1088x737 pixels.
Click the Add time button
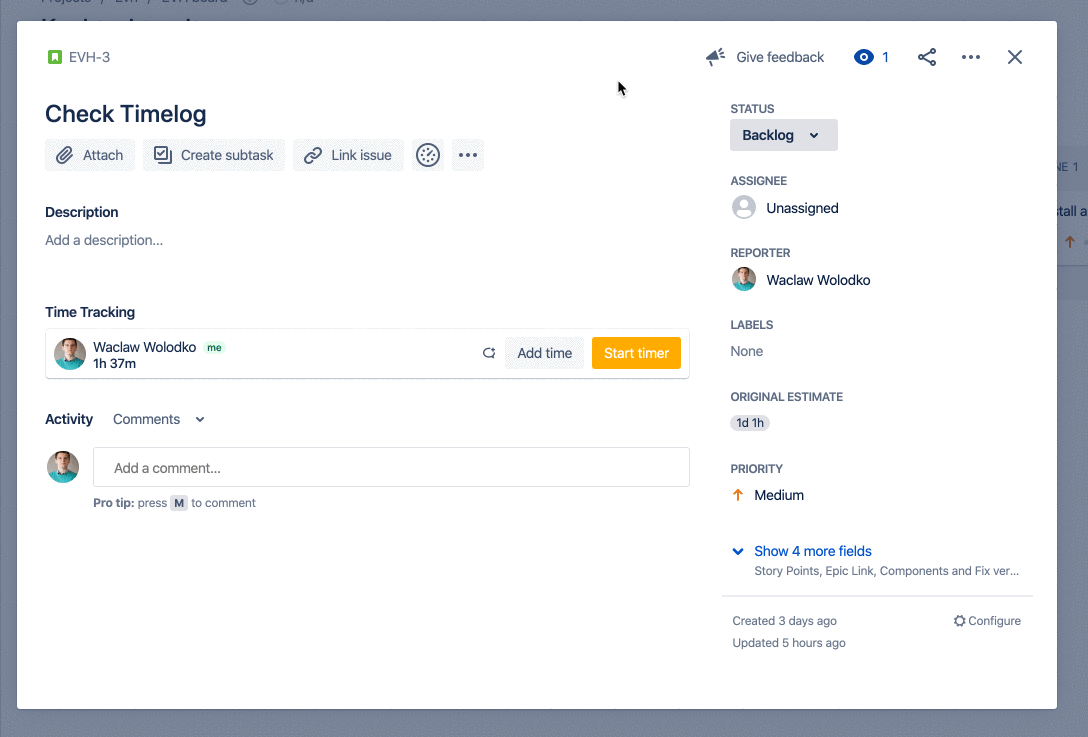544,353
